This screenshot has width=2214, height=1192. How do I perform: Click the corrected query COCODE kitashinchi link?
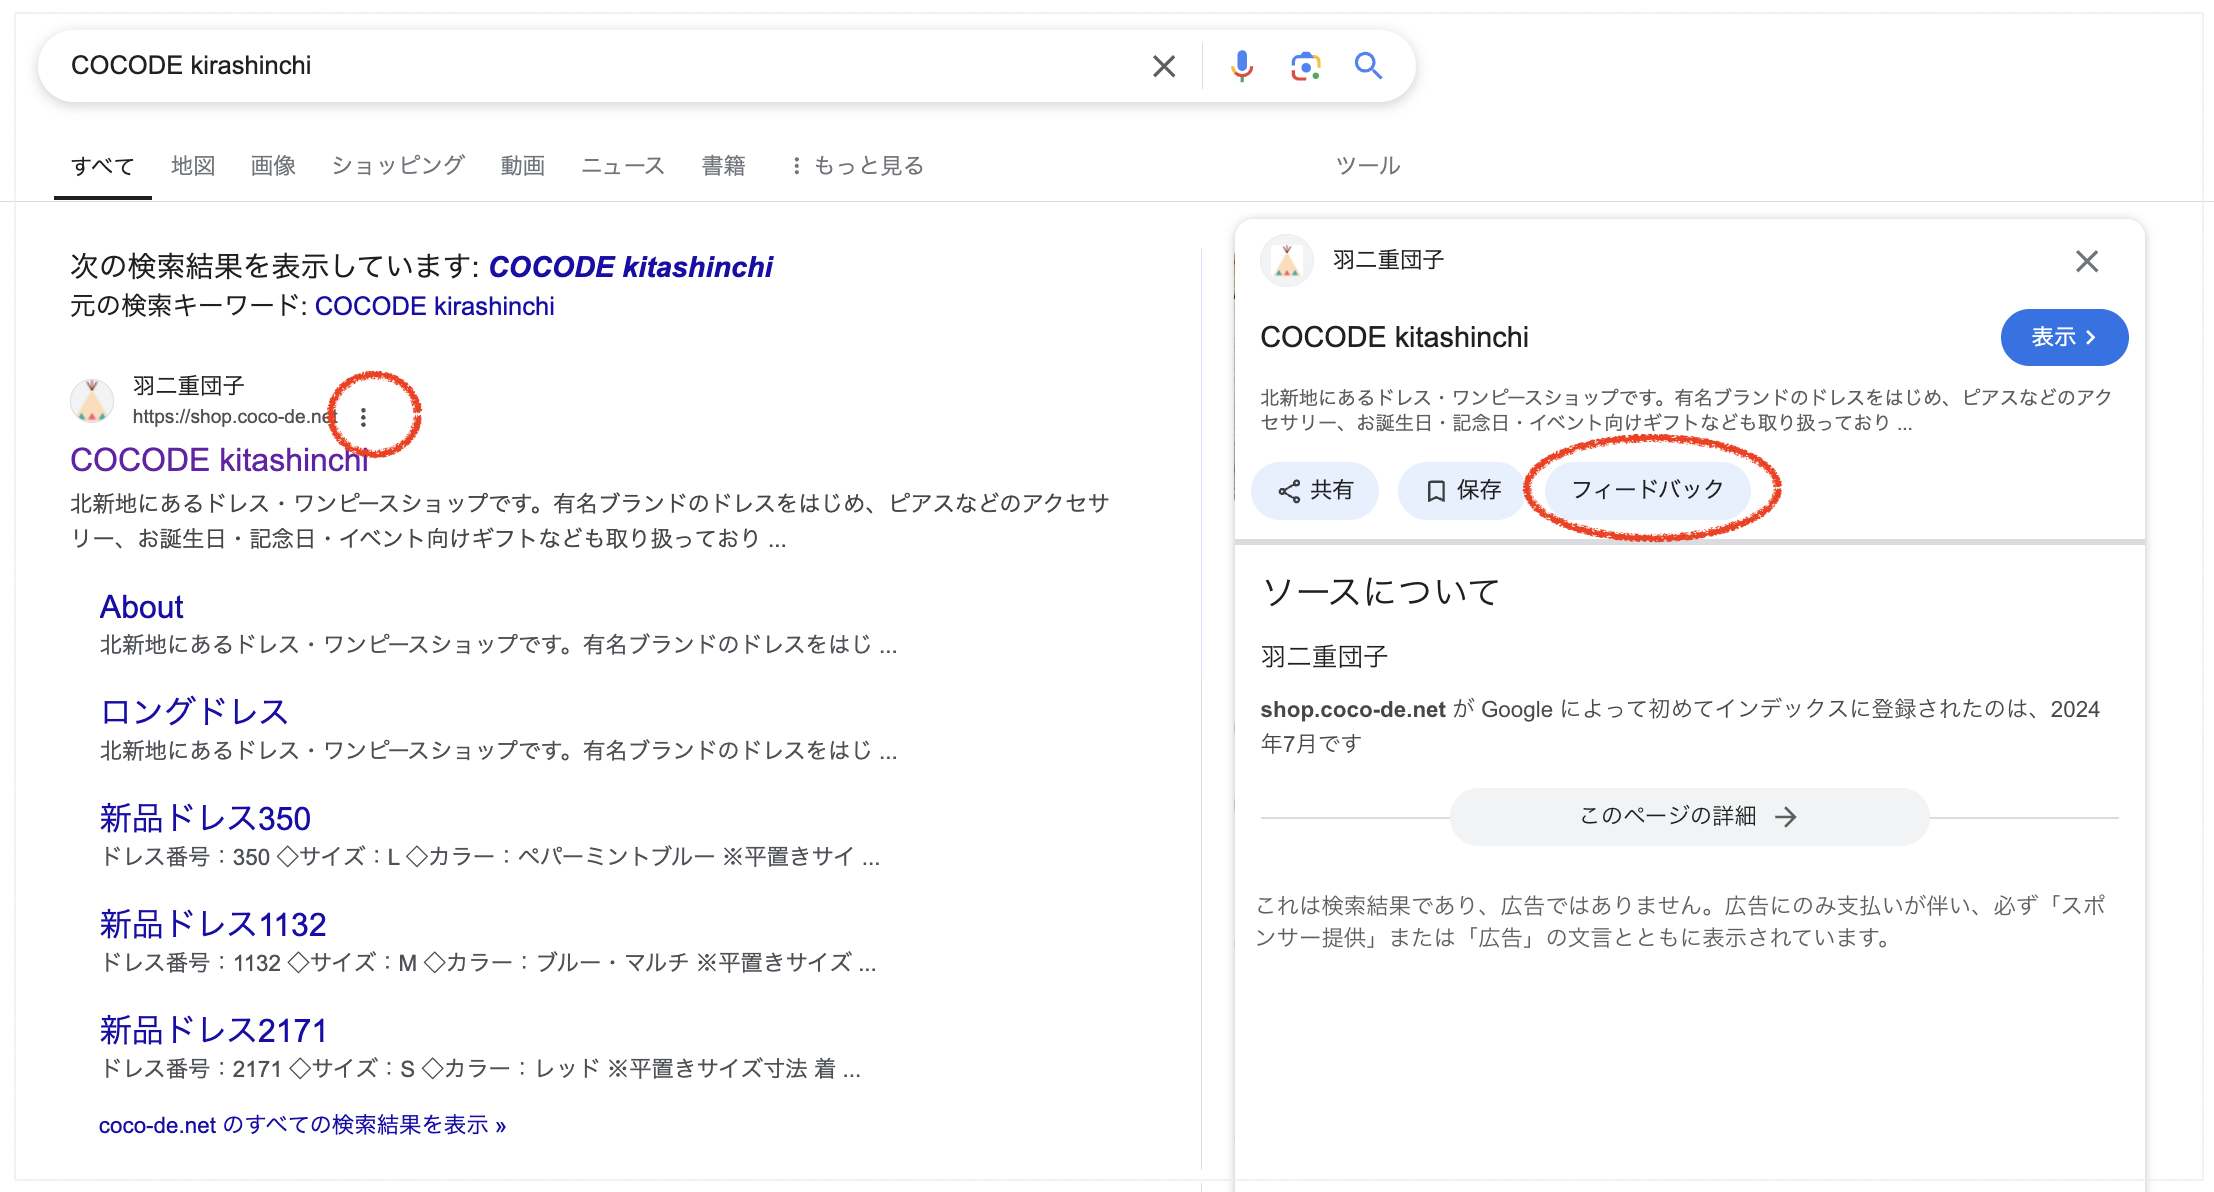click(630, 267)
